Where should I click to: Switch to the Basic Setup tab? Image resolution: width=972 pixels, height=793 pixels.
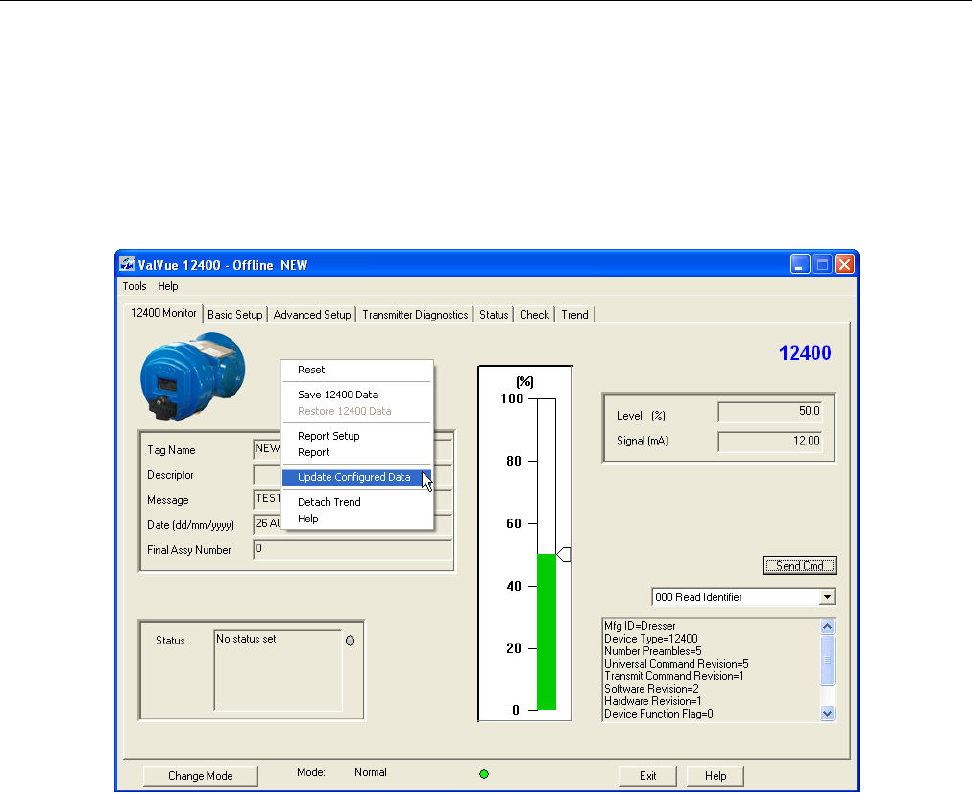point(235,314)
